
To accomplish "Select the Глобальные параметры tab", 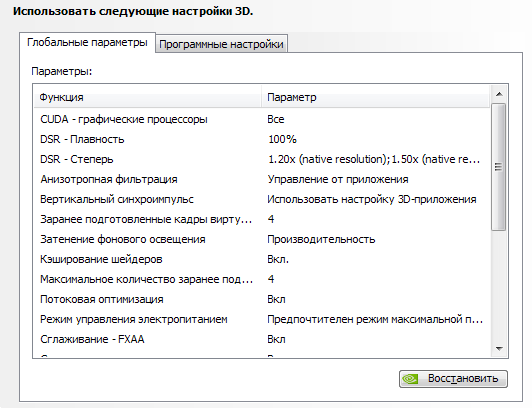I will click(x=87, y=42).
